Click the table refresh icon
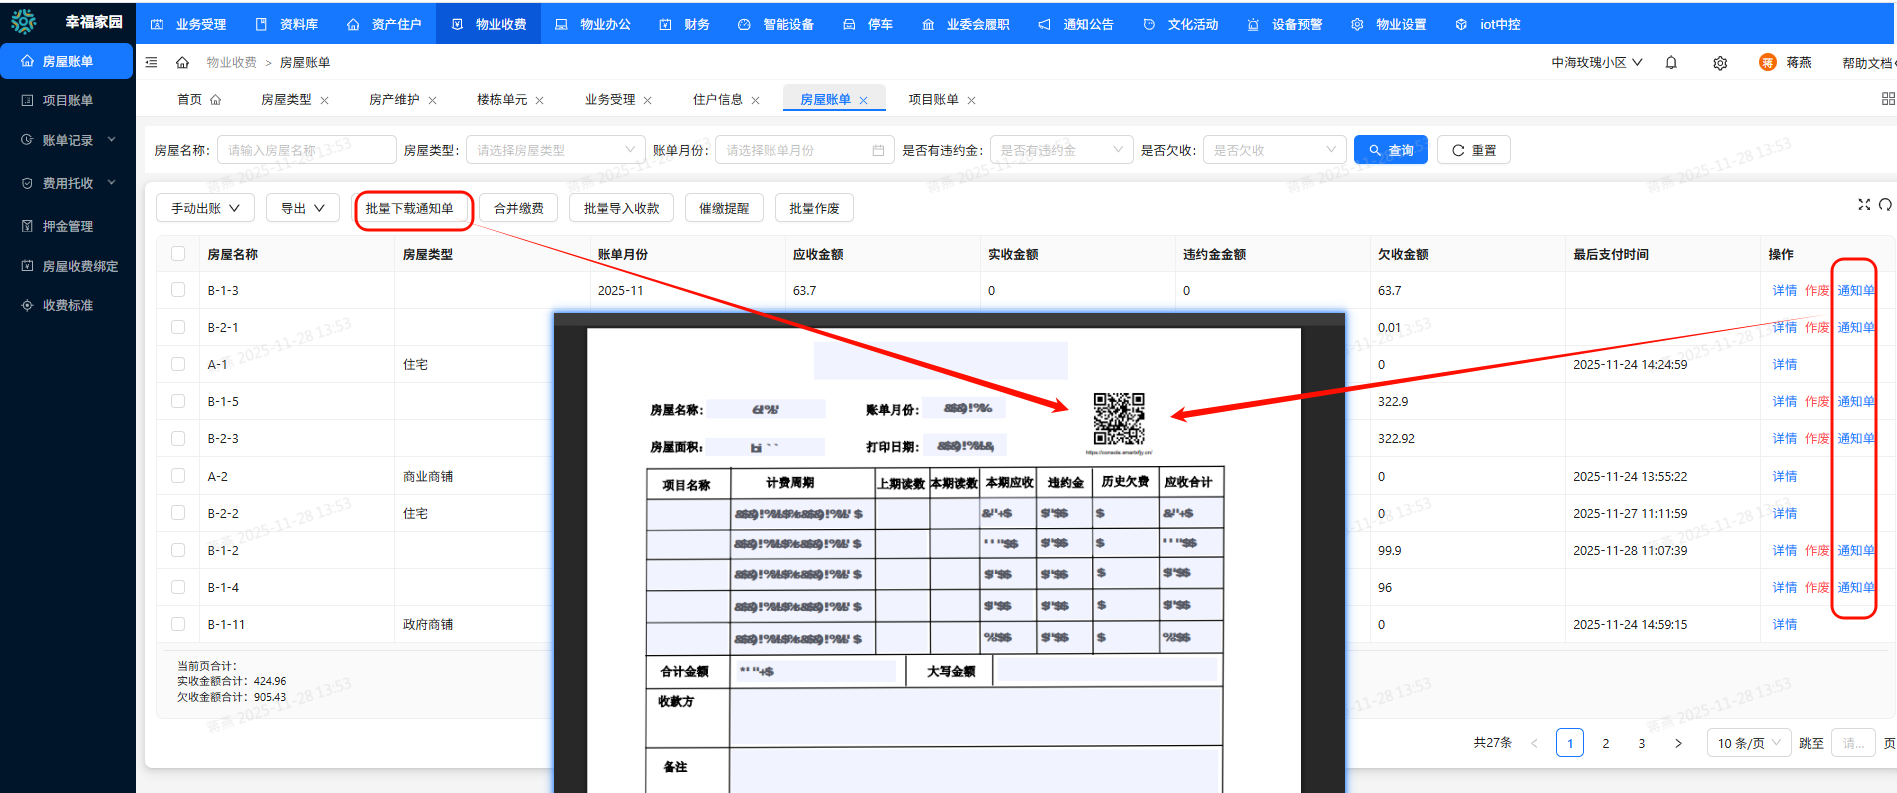 pos(1885,204)
